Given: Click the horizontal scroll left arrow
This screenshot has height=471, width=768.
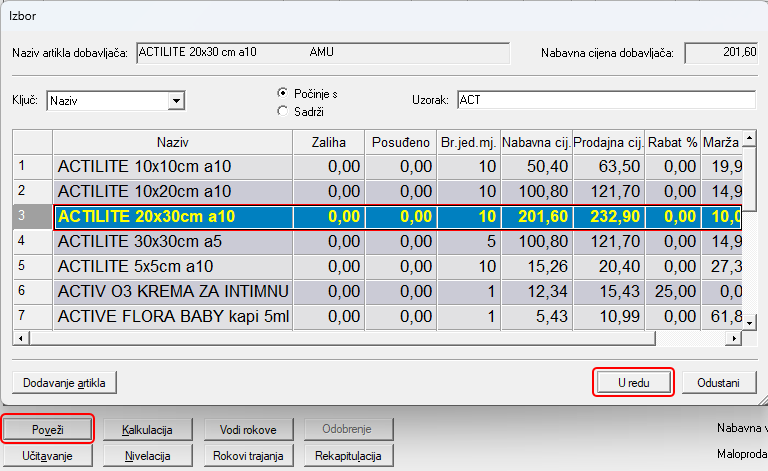Looking at the screenshot, I should click(21, 338).
